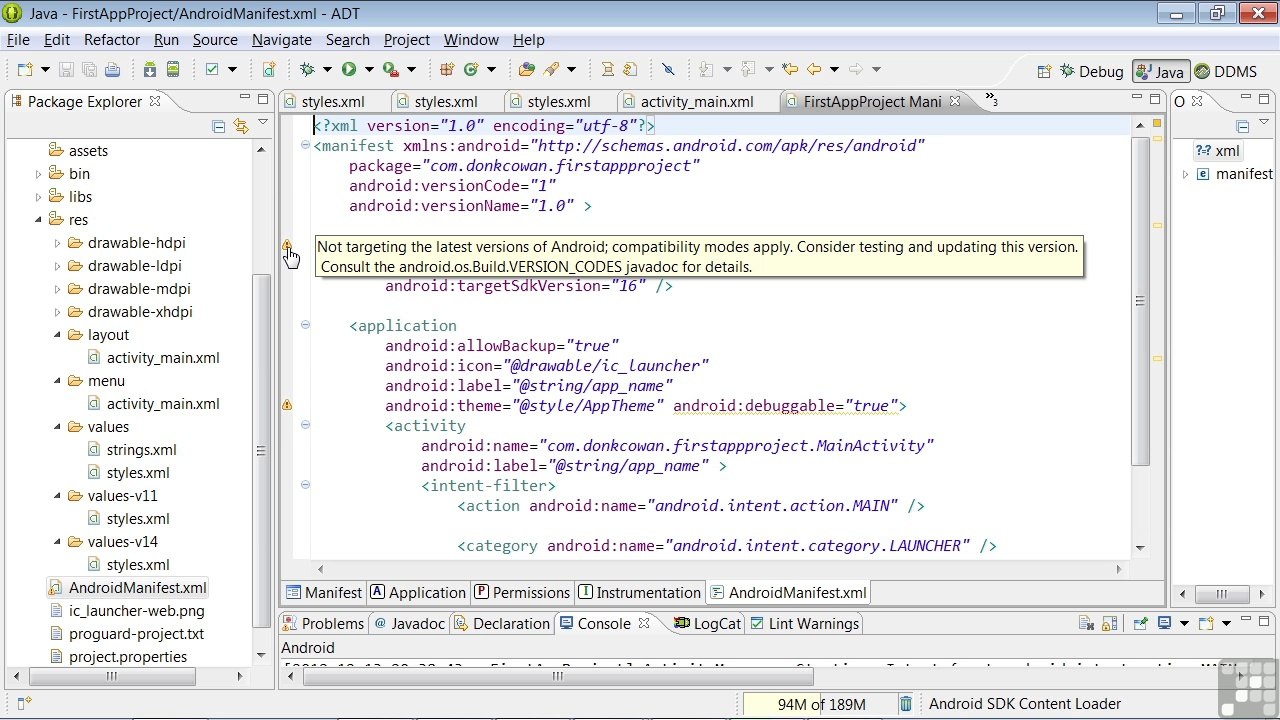This screenshot has width=1280, height=720.
Task: Click the debuggable line warning marker
Action: 287,405
